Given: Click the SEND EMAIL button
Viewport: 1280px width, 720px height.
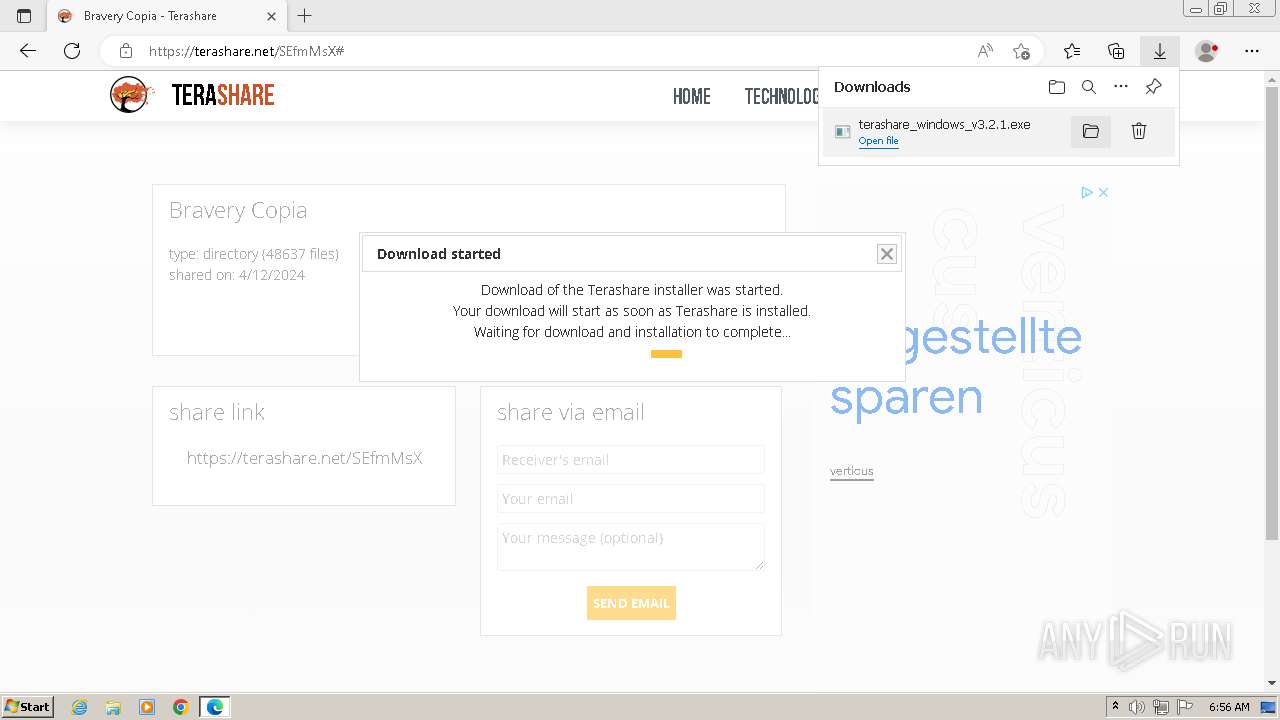Looking at the screenshot, I should click(631, 603).
